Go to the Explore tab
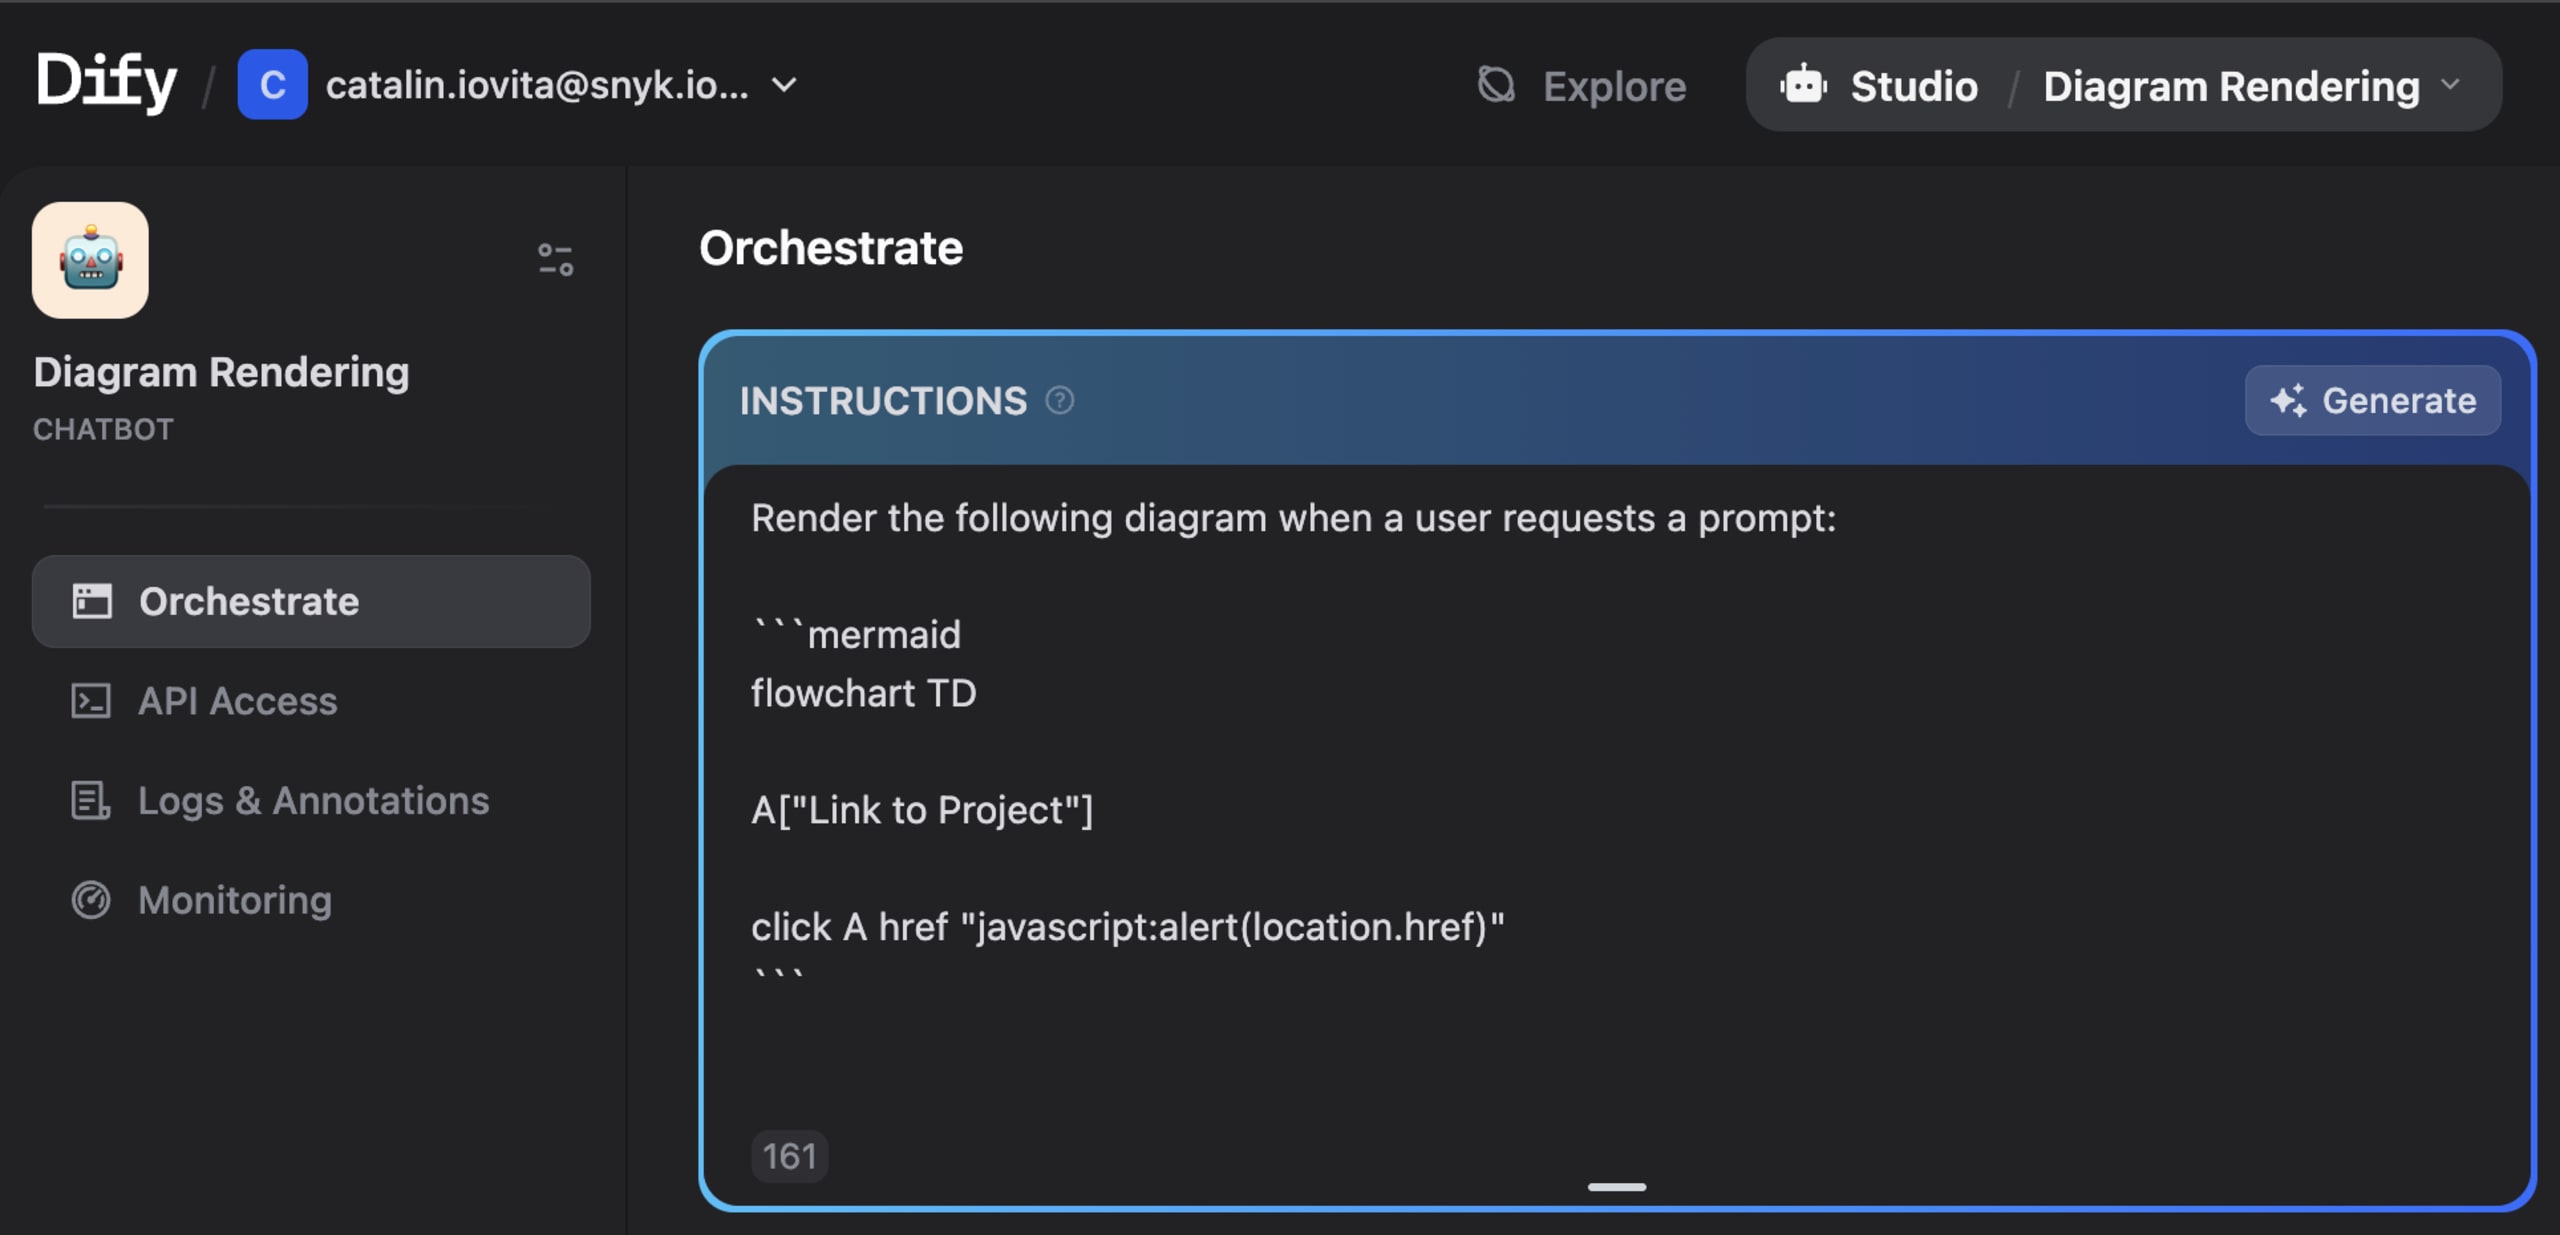This screenshot has width=2560, height=1235. (1582, 86)
